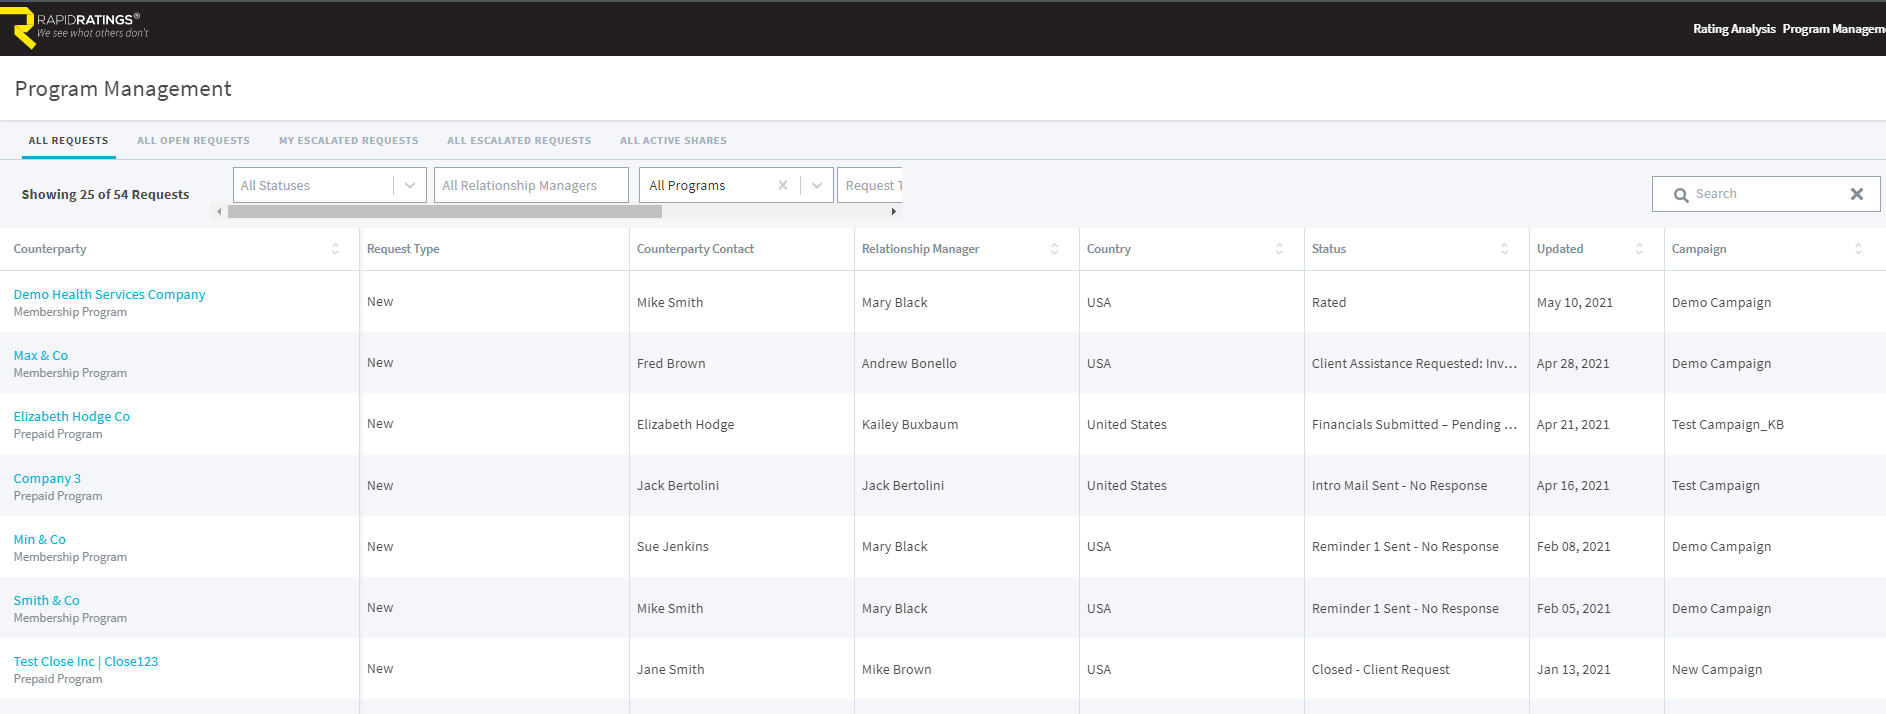Open Min & Co counterparty link

pos(40,540)
